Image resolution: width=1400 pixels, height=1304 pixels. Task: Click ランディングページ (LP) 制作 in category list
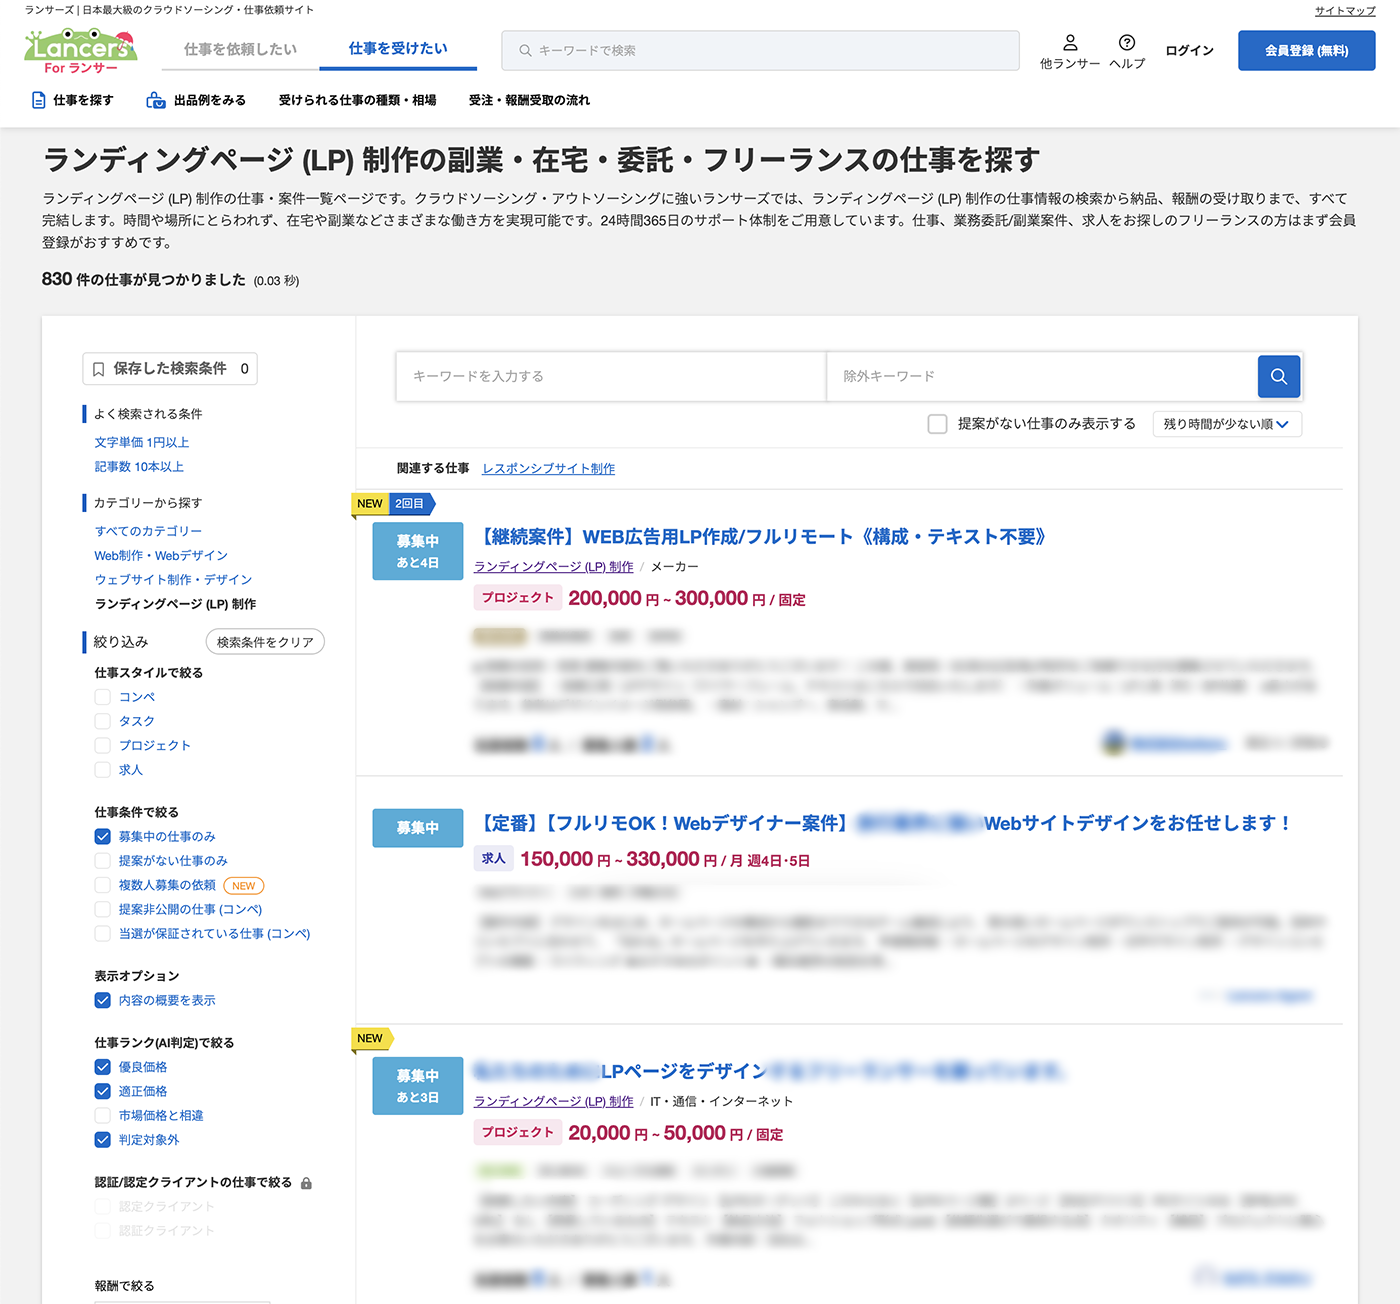coord(175,604)
